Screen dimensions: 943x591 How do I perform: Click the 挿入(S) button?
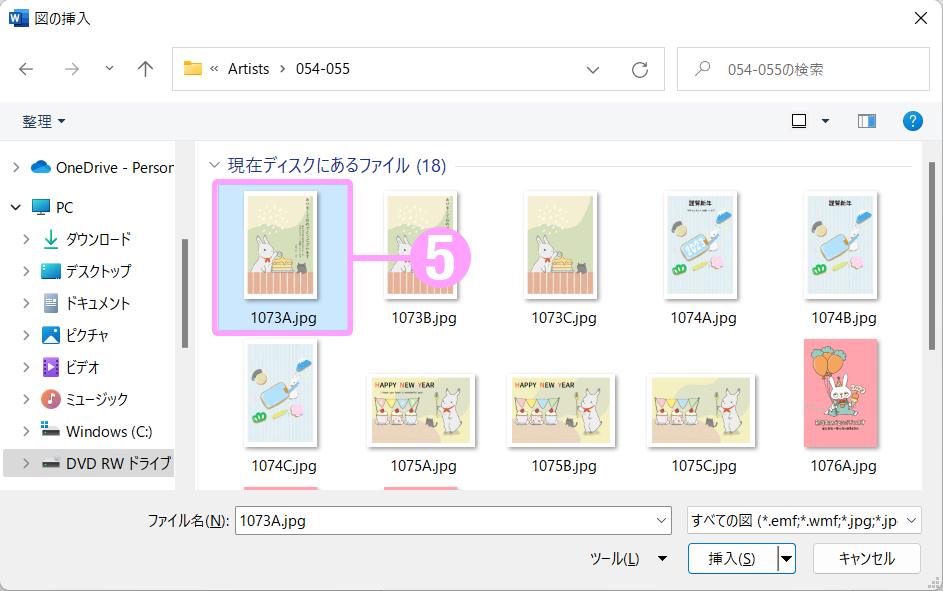[731, 559]
